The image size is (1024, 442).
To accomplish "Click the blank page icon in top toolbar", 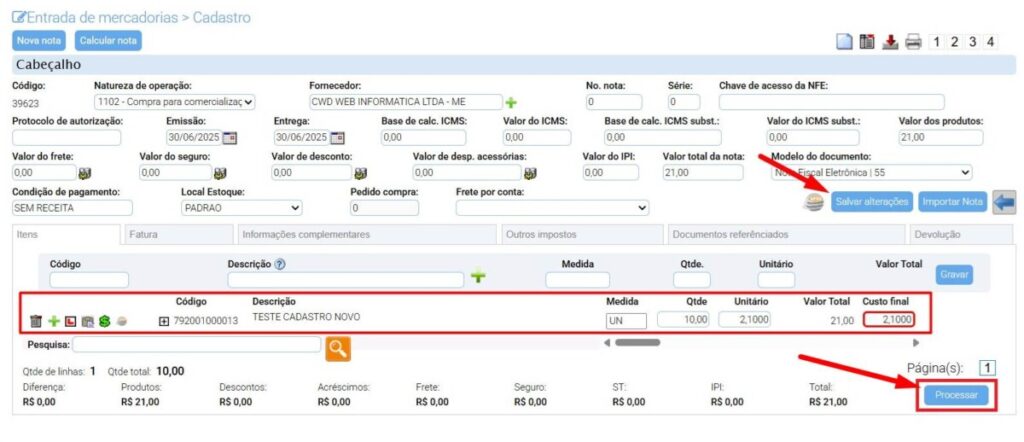I will click(x=844, y=42).
